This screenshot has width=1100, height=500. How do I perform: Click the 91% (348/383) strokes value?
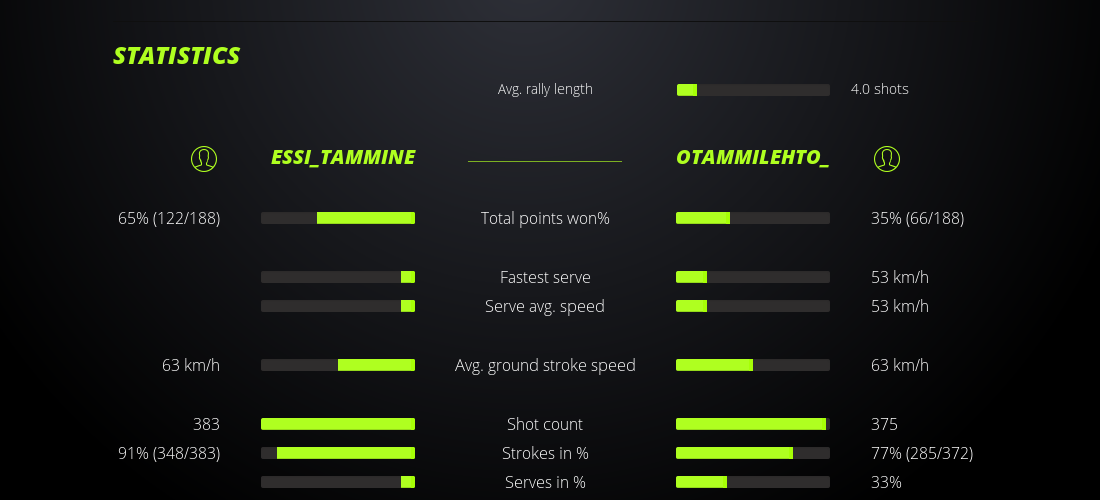coord(169,453)
